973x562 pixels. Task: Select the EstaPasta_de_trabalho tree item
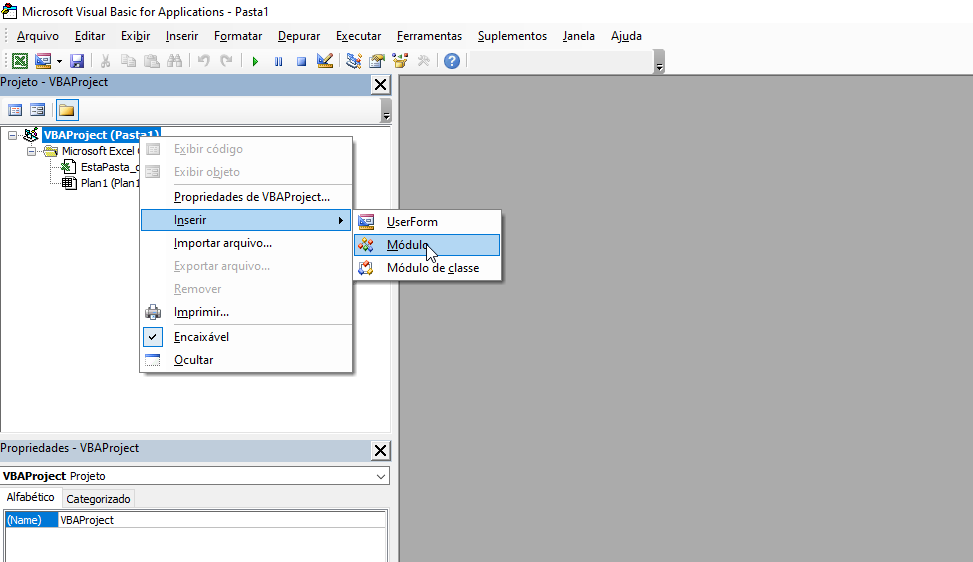(110, 167)
